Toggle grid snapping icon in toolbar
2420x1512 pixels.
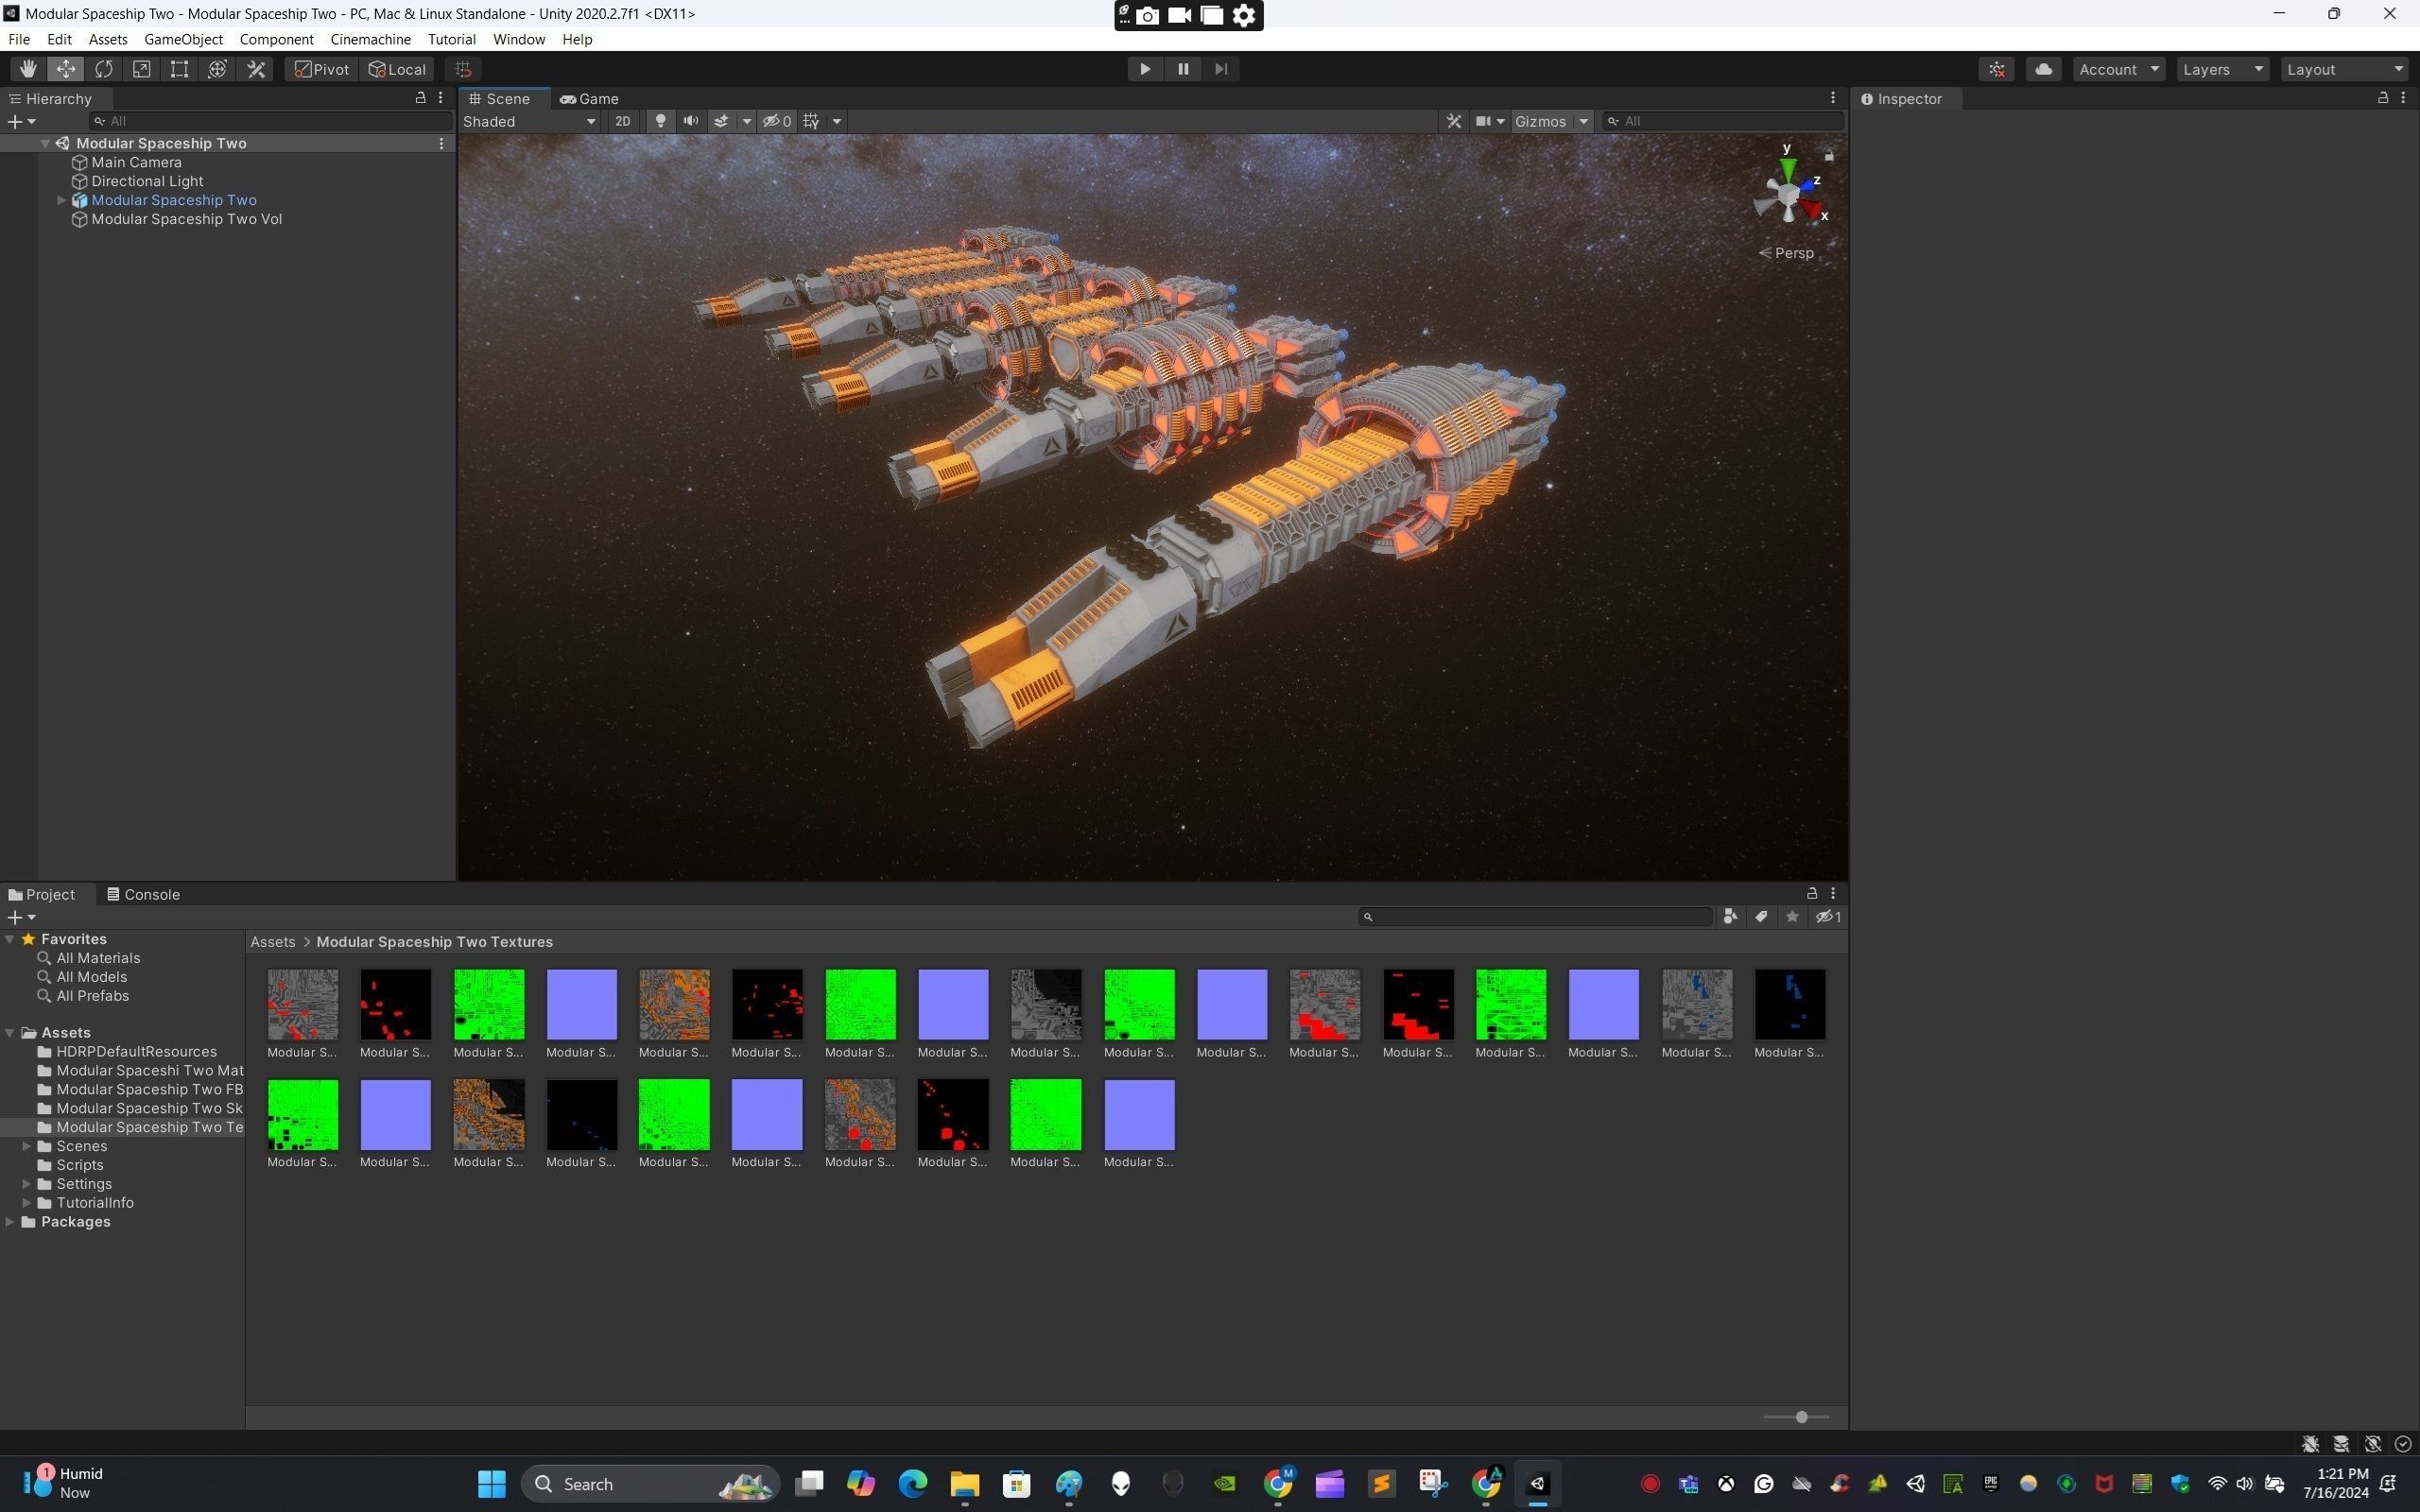[463, 69]
